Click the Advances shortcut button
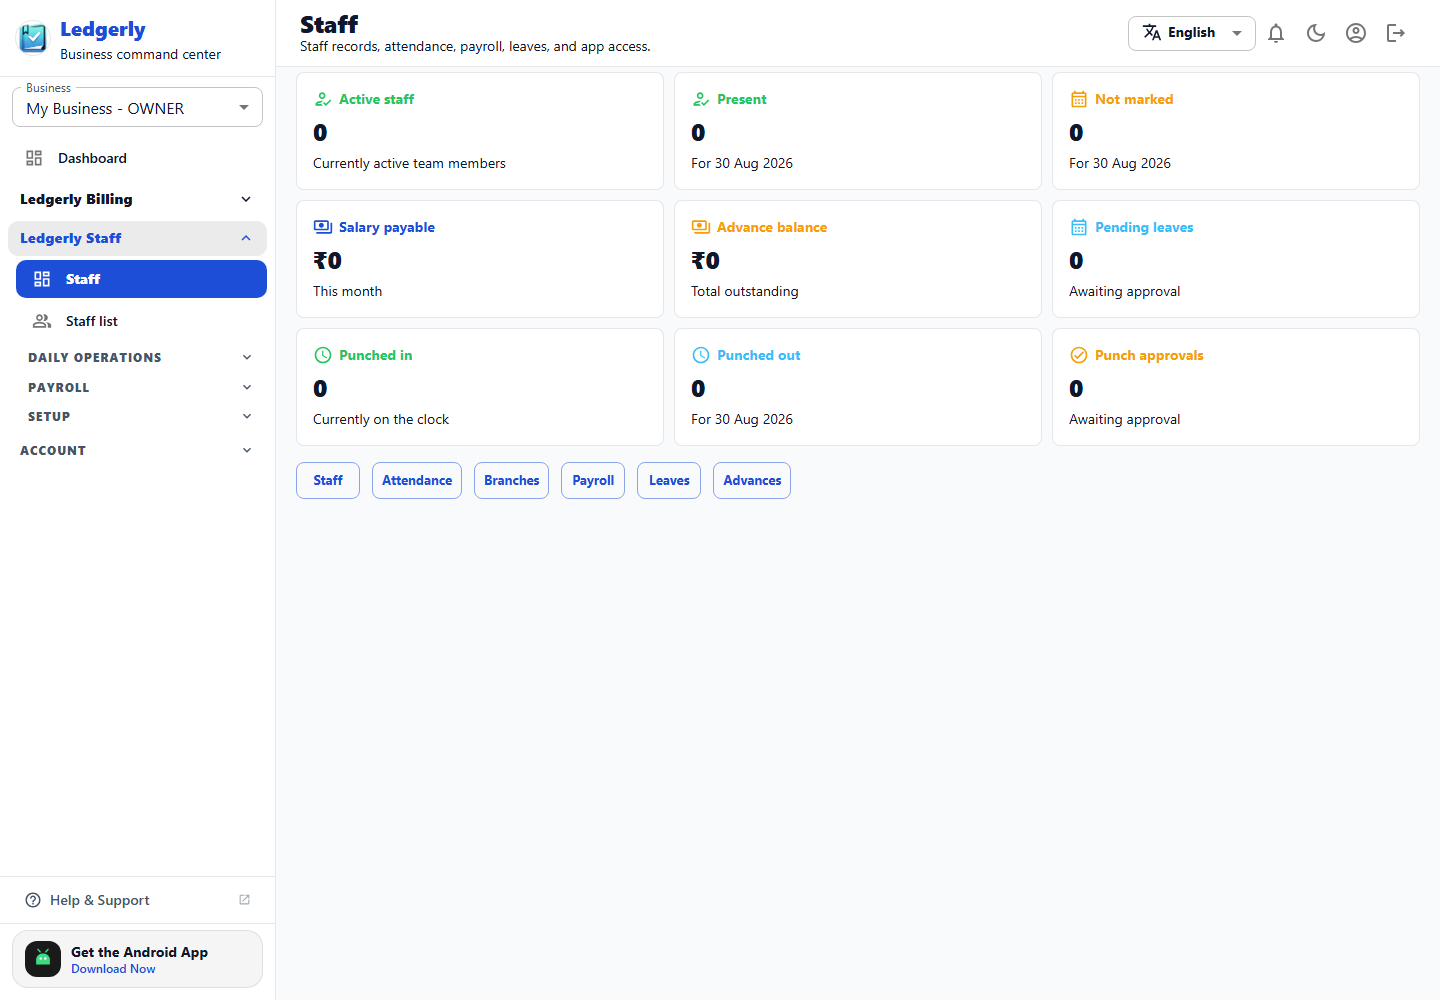The image size is (1440, 1000). pos(752,480)
